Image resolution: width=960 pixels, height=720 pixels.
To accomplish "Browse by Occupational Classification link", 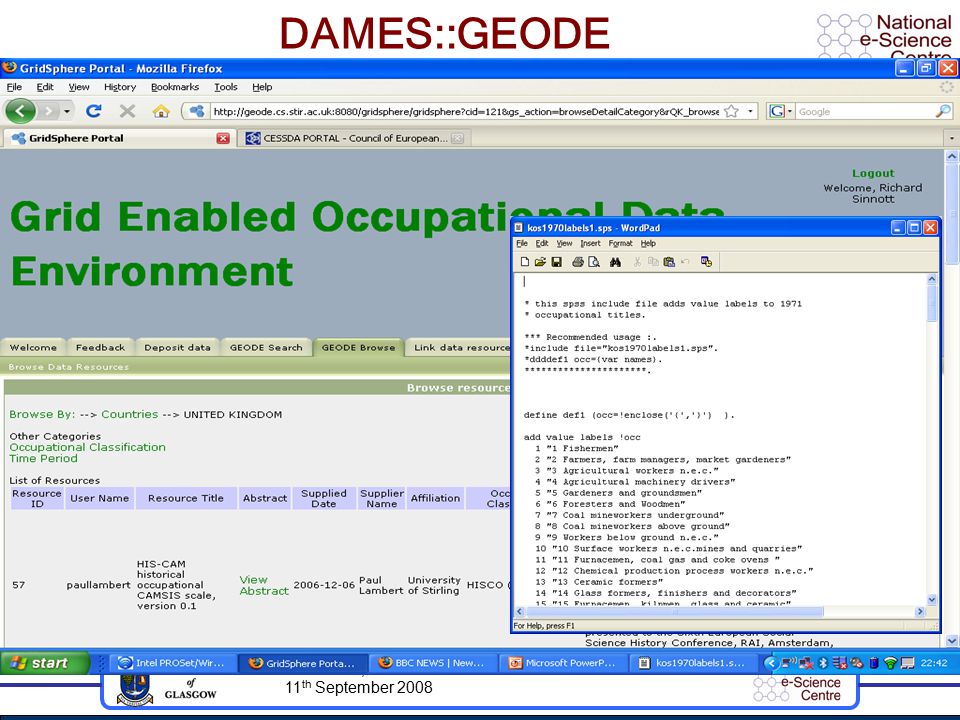I will pyautogui.click(x=88, y=447).
